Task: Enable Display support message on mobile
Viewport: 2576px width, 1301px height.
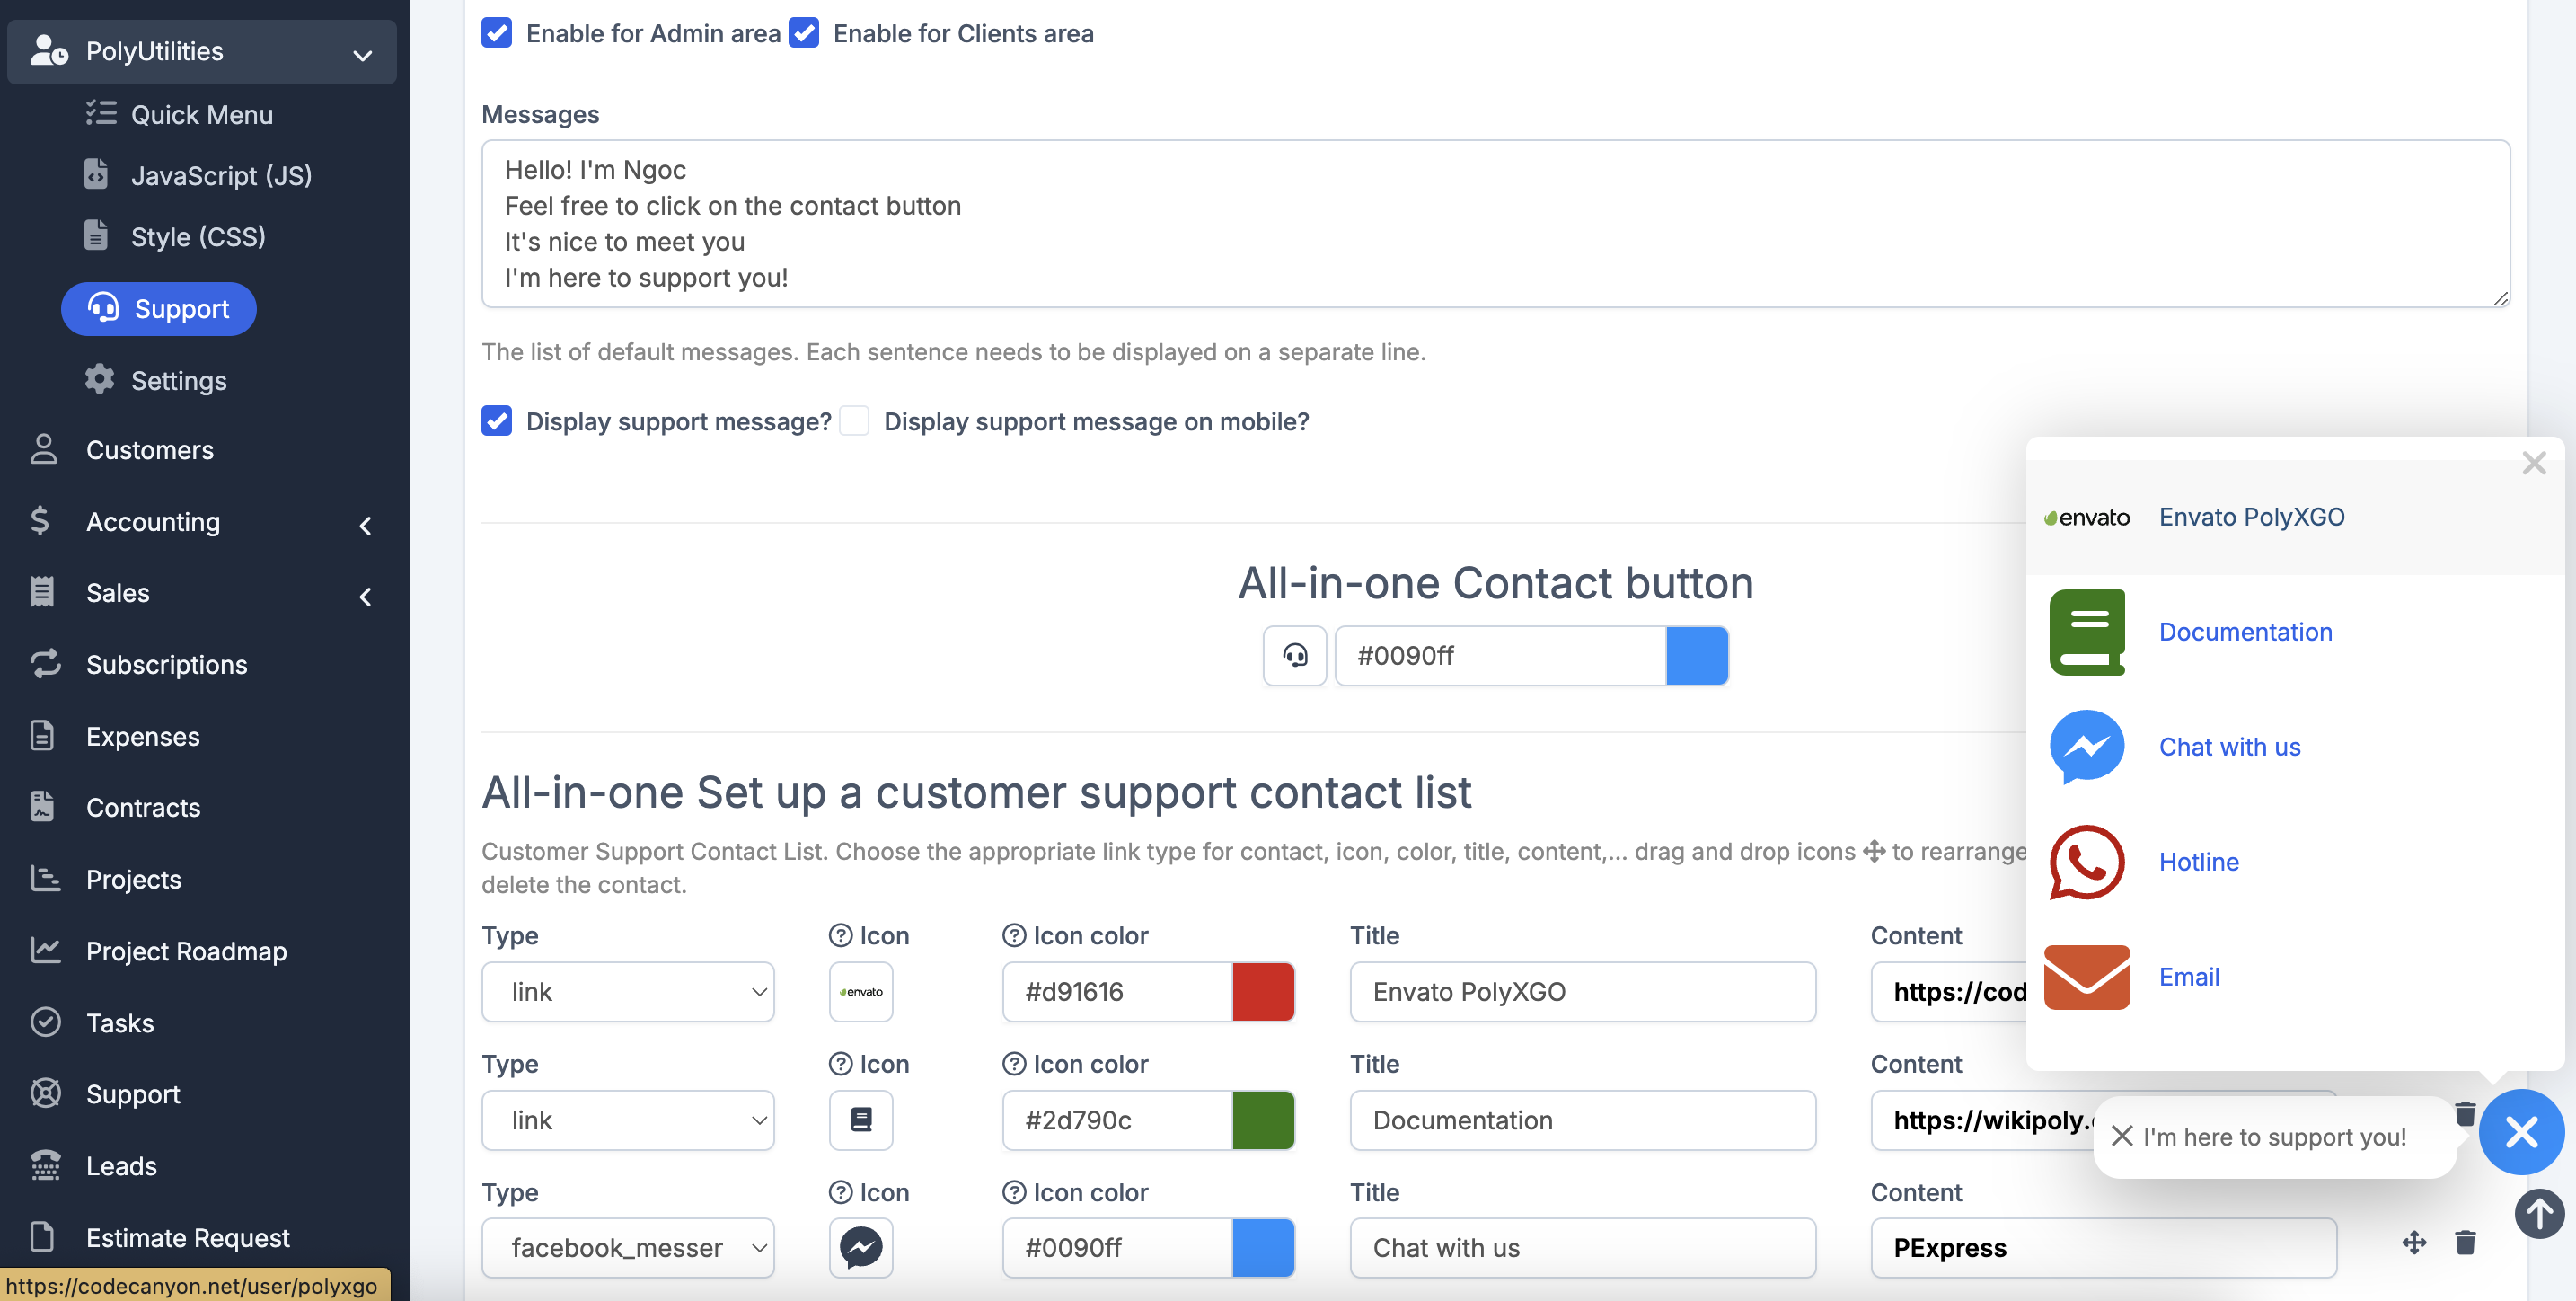Action: coord(854,421)
